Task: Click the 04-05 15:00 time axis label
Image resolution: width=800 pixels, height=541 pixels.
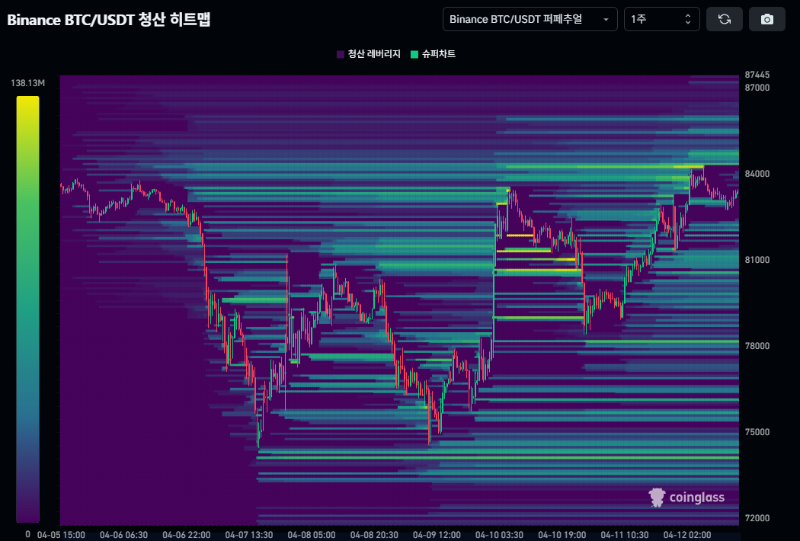Action: (x=61, y=535)
